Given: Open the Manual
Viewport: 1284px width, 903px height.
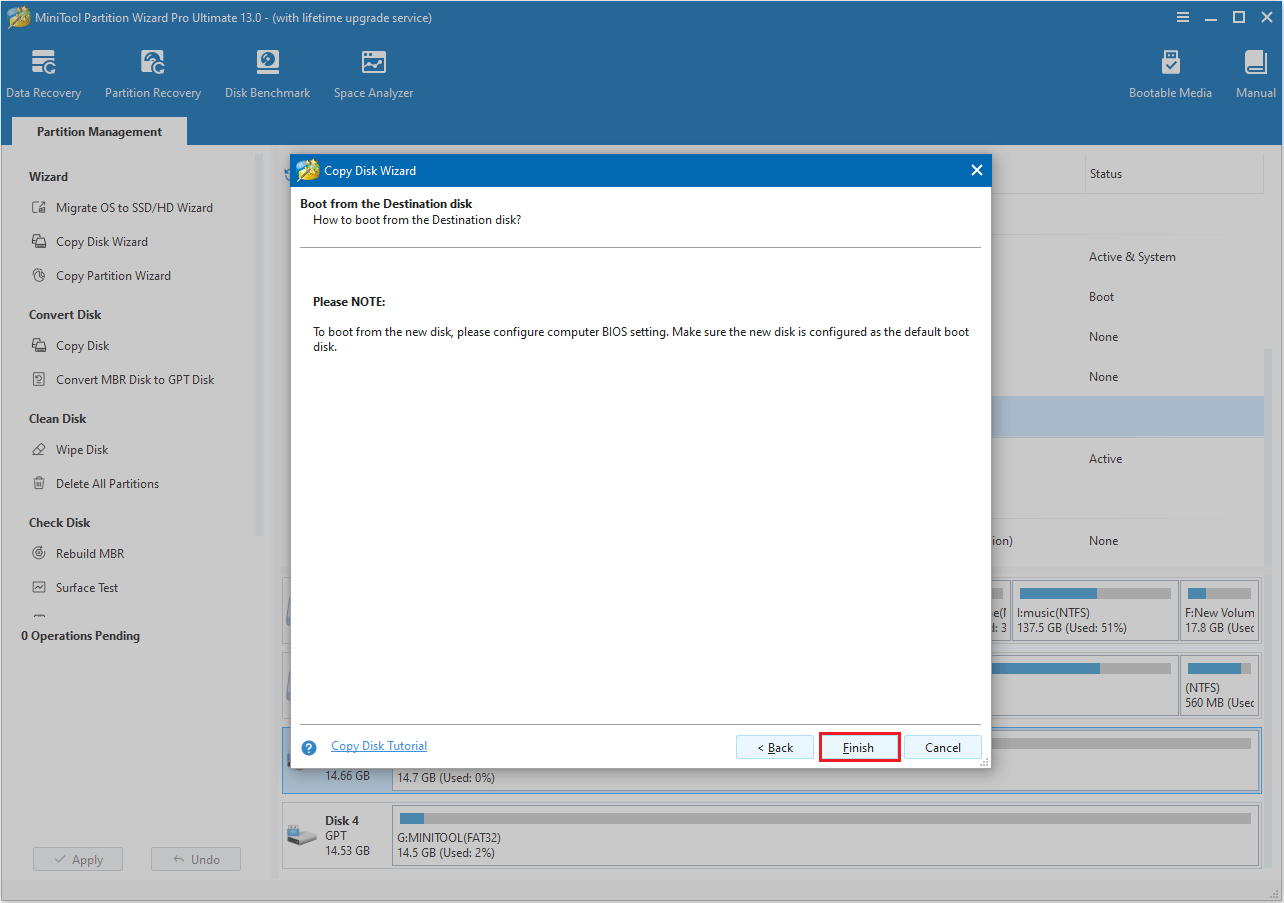Looking at the screenshot, I should (1255, 71).
